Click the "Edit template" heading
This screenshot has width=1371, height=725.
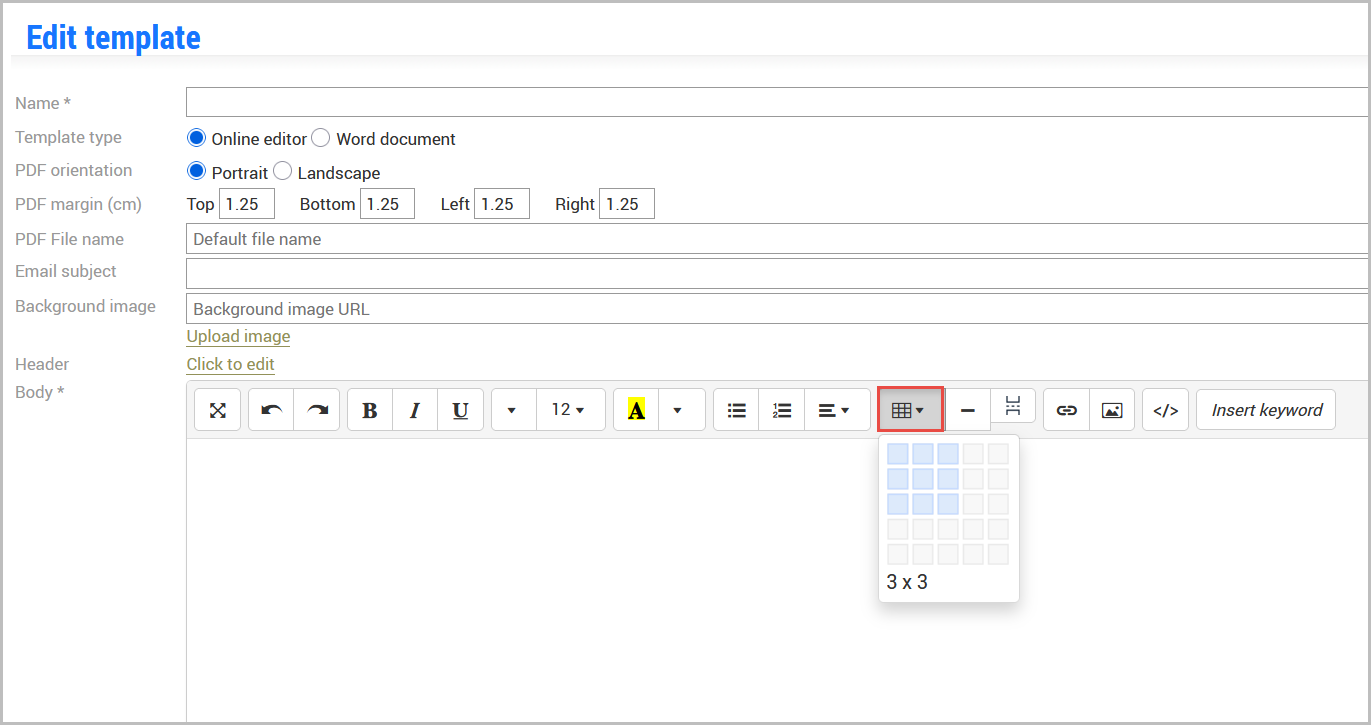[113, 37]
